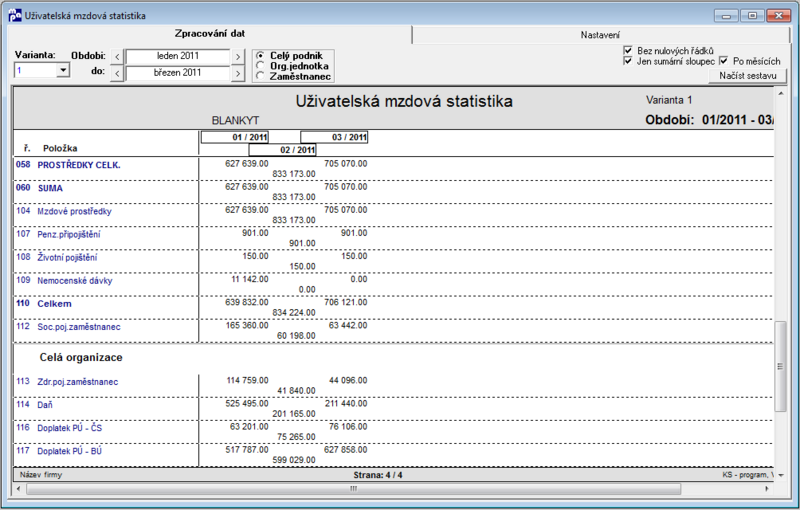Click the leden 2011 period field
Image resolution: width=800 pixels, height=510 pixels.
tap(178, 56)
